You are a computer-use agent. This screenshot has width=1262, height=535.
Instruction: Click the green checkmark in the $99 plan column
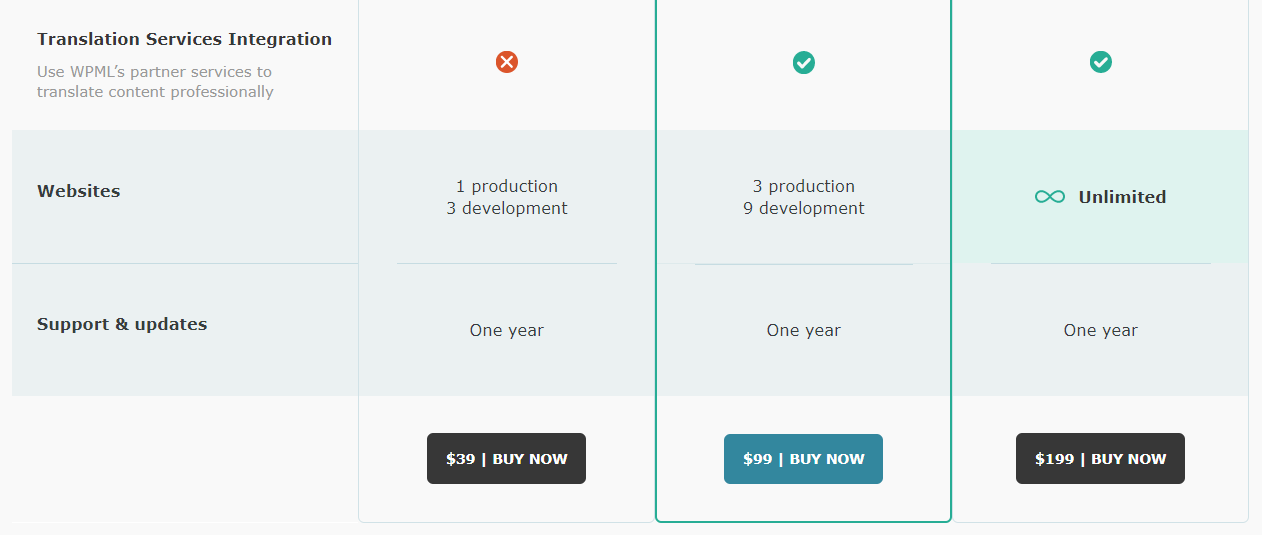coord(804,62)
